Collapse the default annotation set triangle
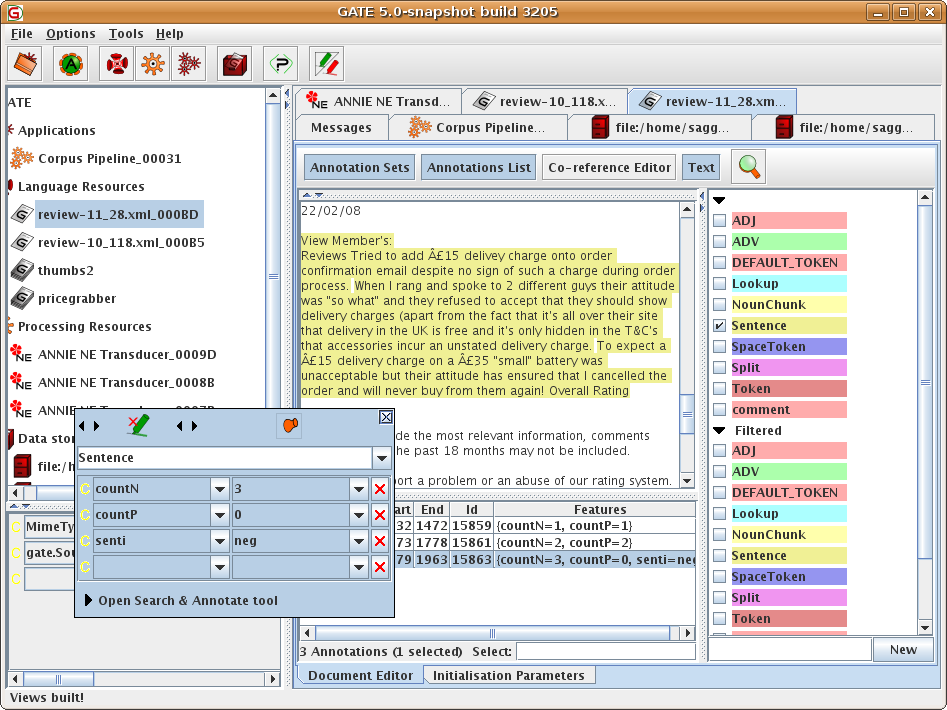Image resolution: width=947 pixels, height=710 pixels. (x=719, y=200)
